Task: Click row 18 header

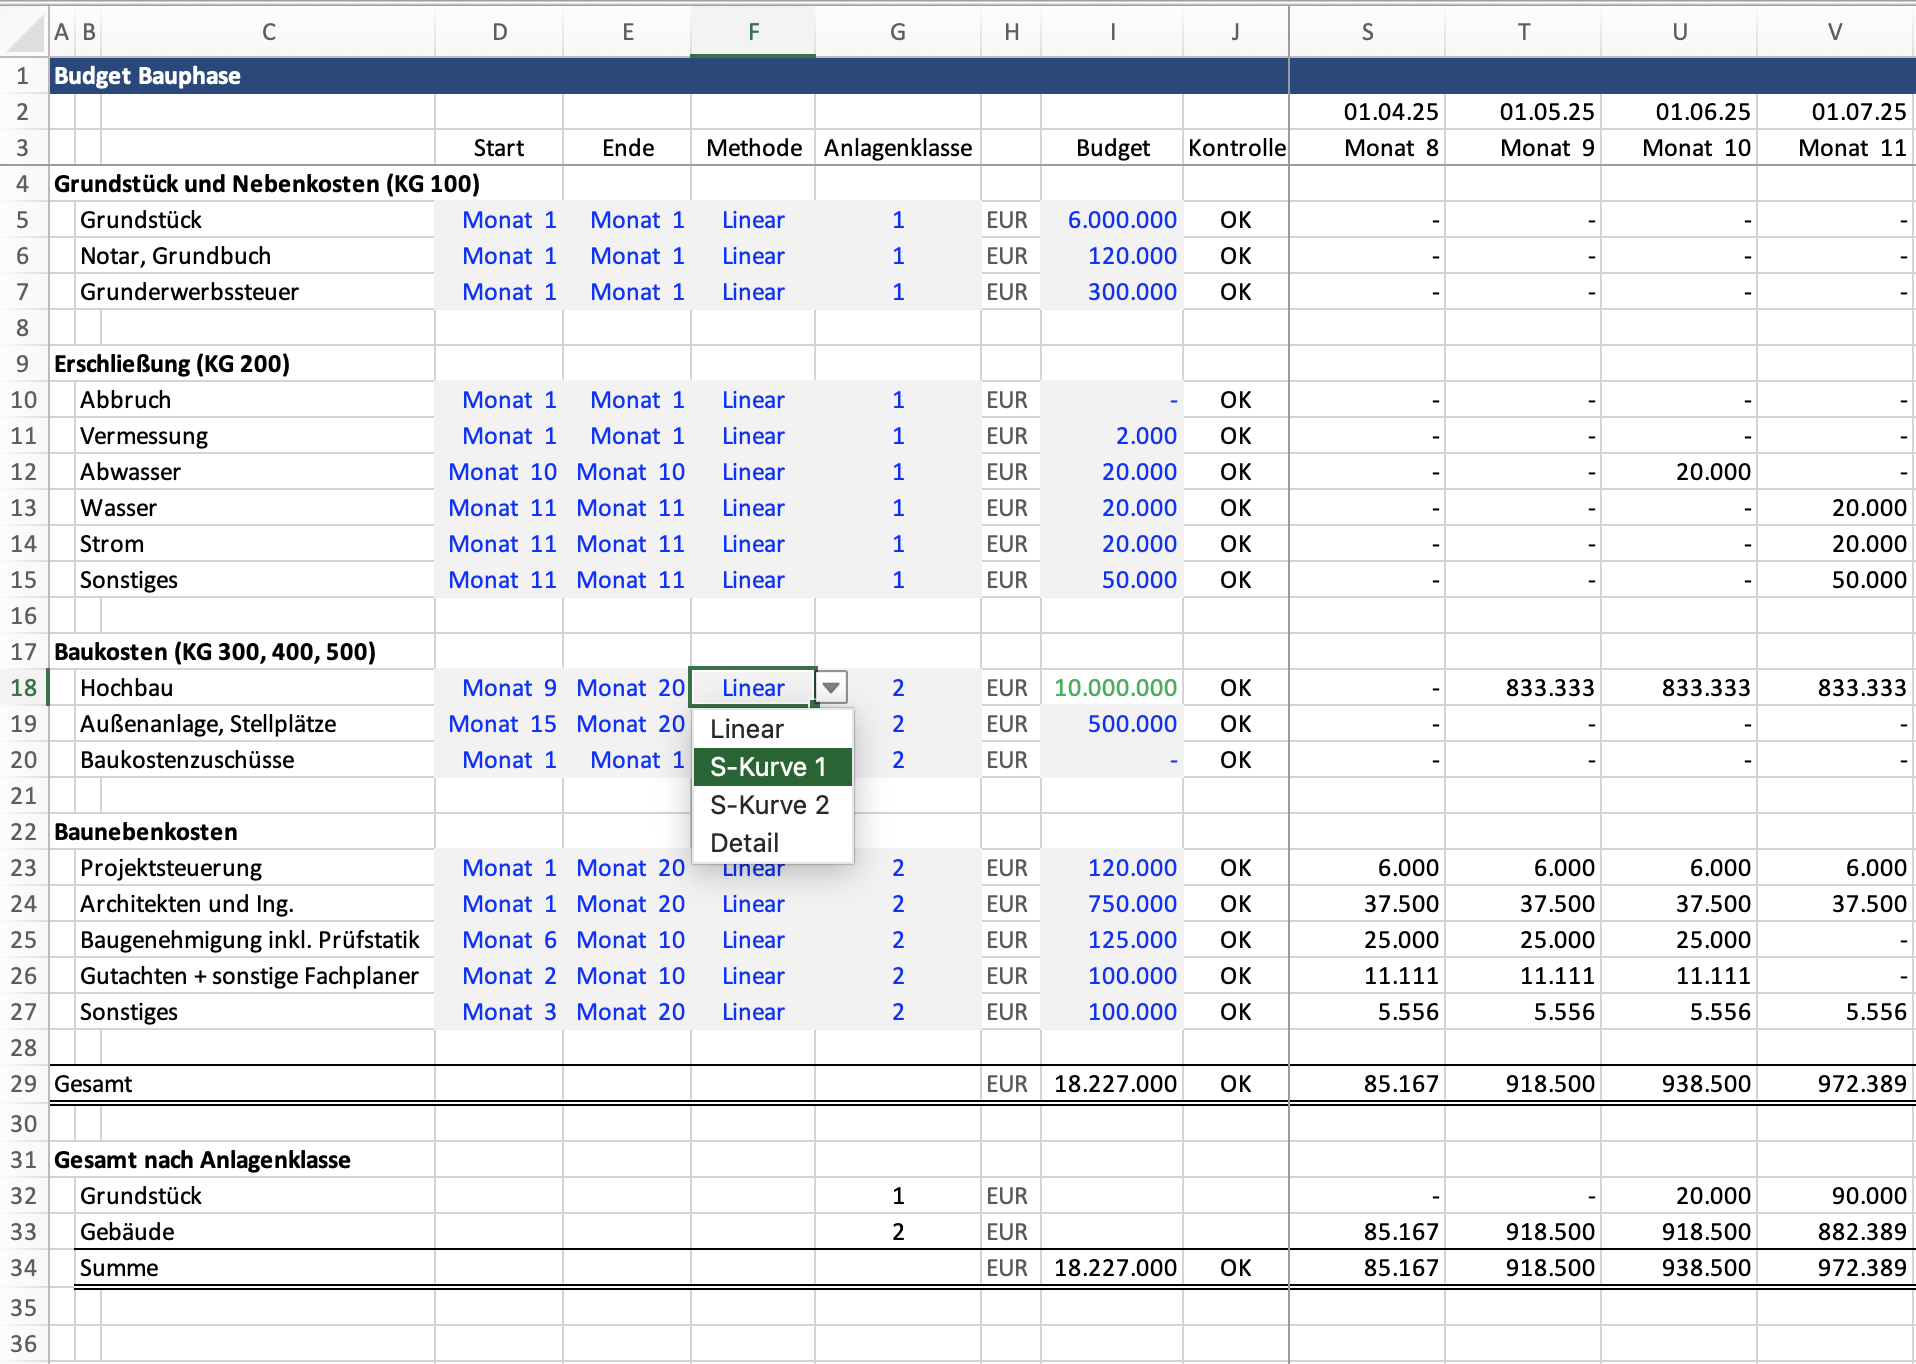Action: pyautogui.click(x=24, y=688)
